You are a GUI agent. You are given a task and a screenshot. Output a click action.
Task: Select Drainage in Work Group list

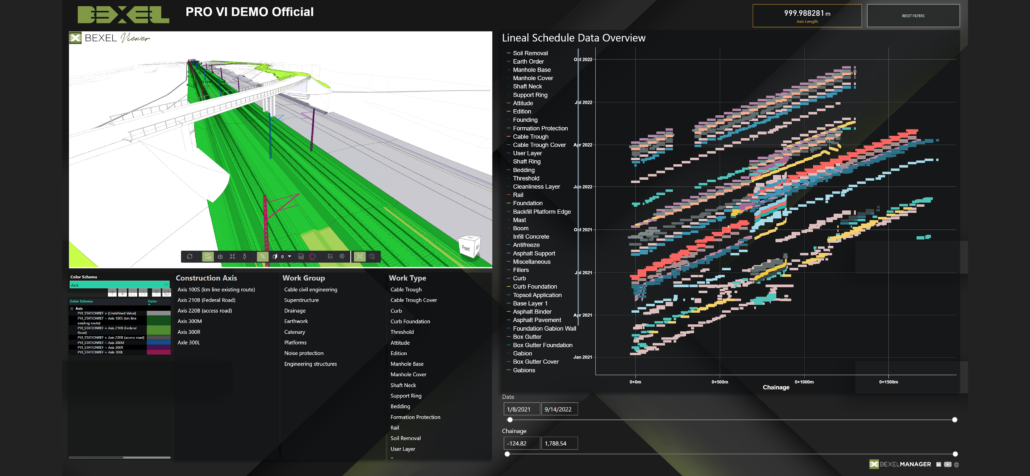297,310
